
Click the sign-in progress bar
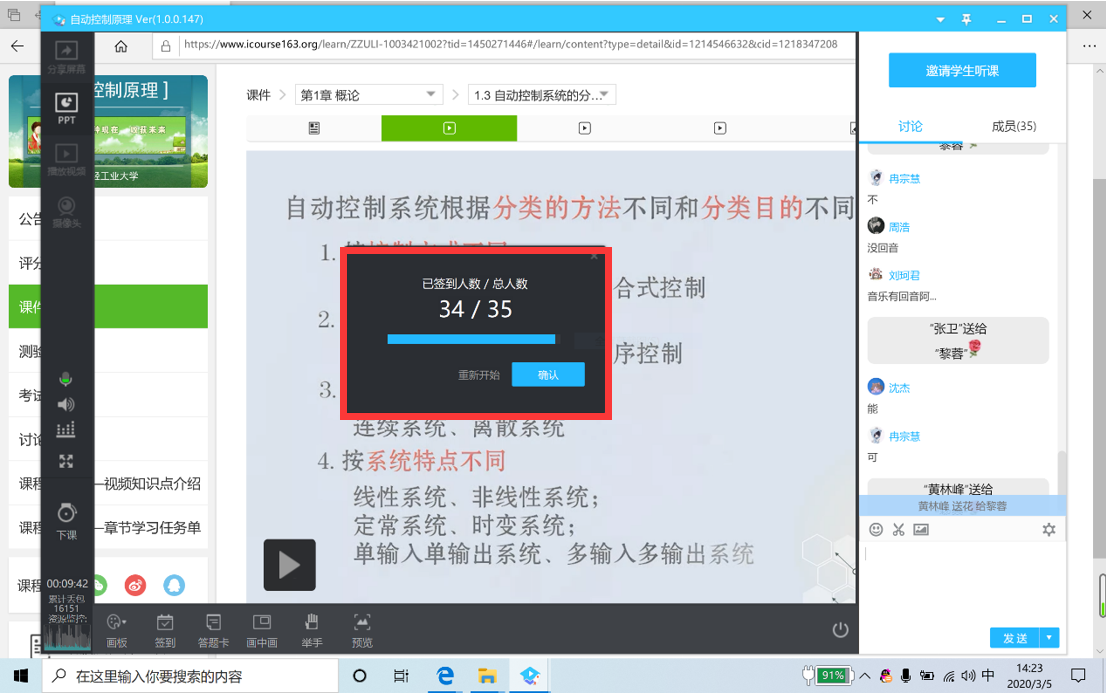tap(471, 339)
